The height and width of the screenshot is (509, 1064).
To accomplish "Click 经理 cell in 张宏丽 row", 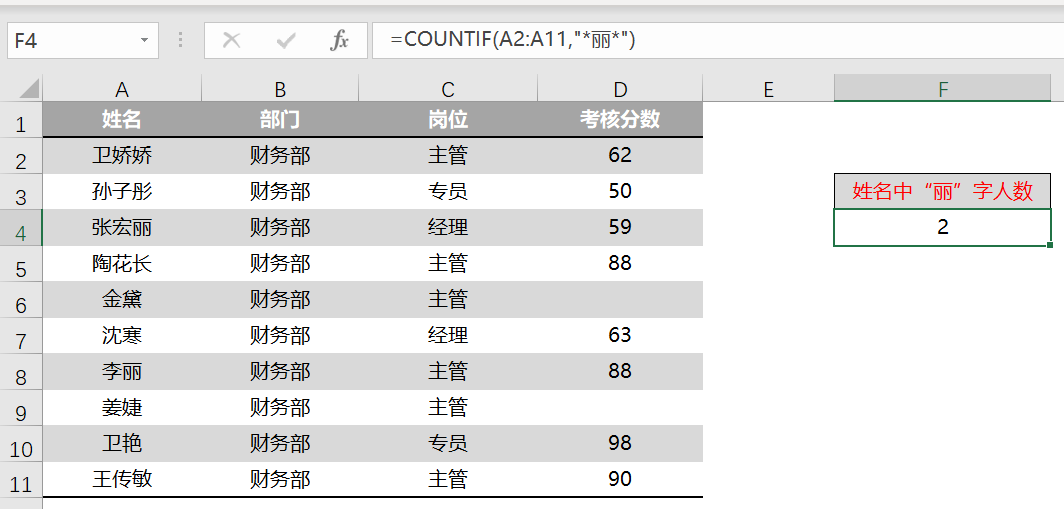I will click(448, 227).
